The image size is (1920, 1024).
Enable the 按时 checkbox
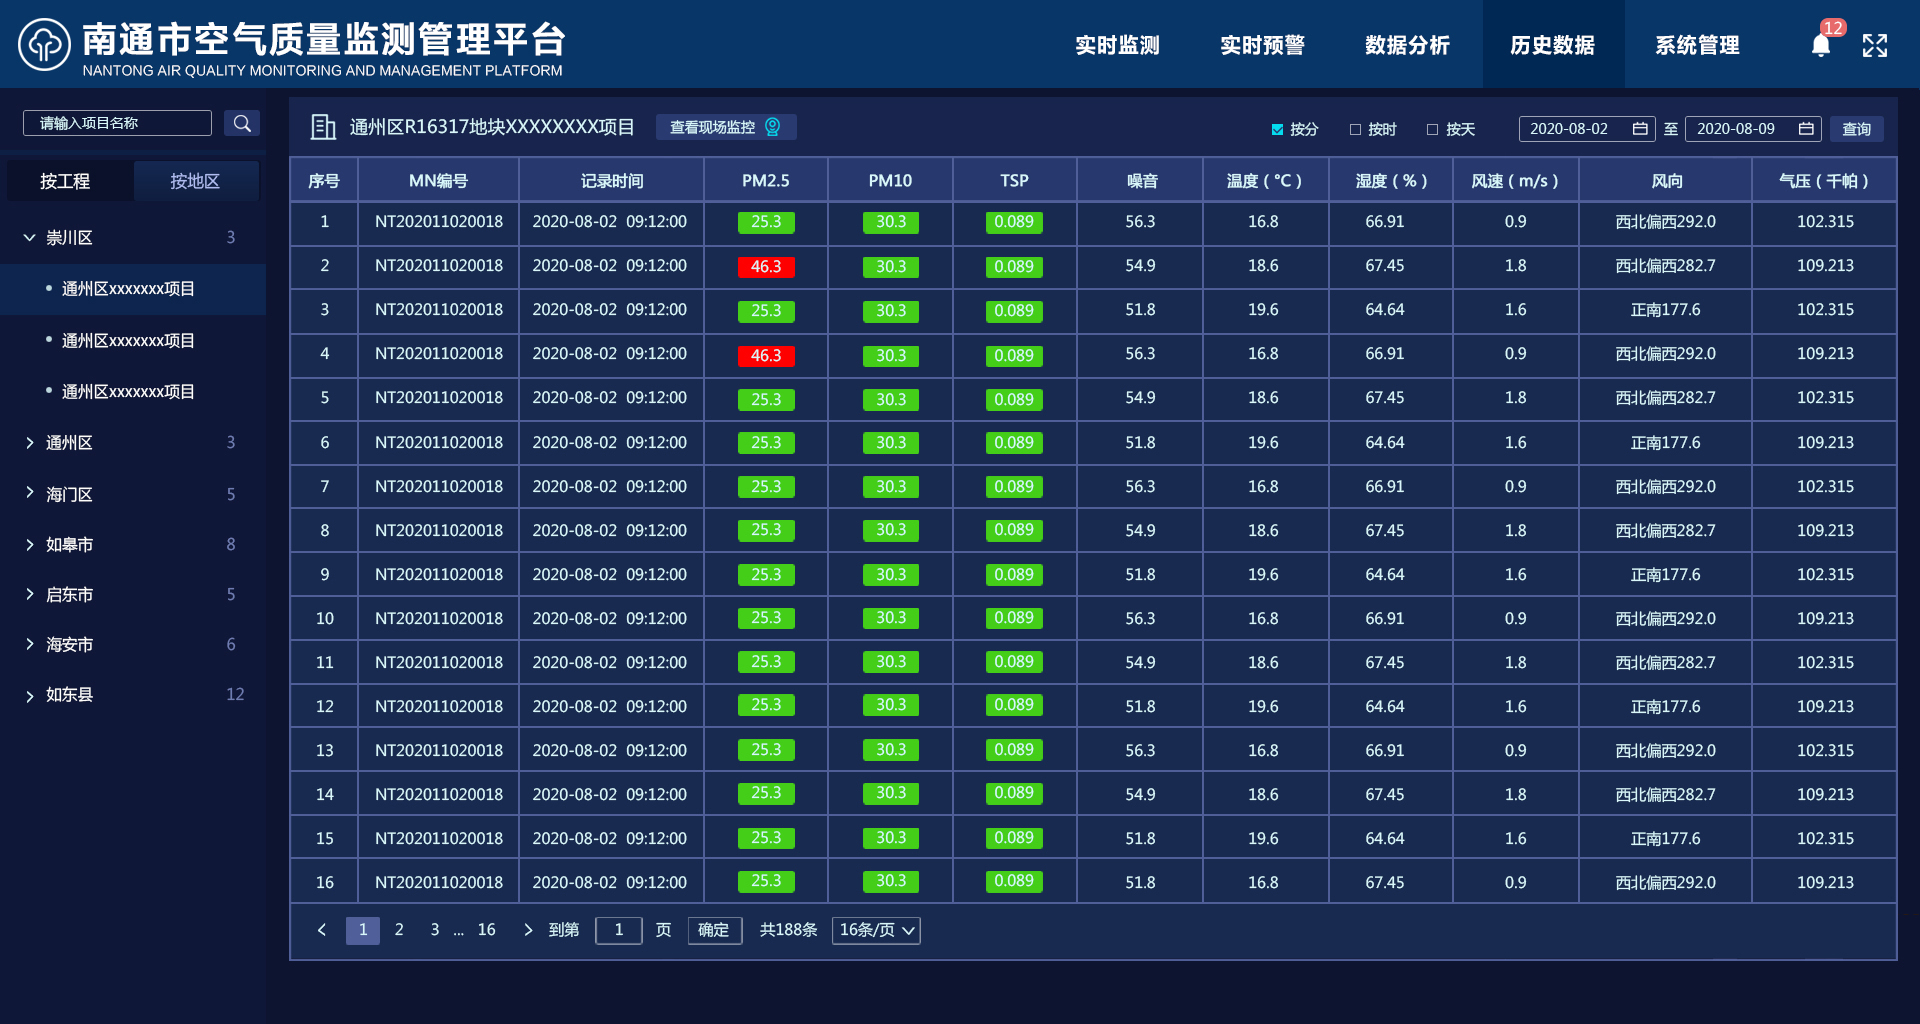[1355, 129]
